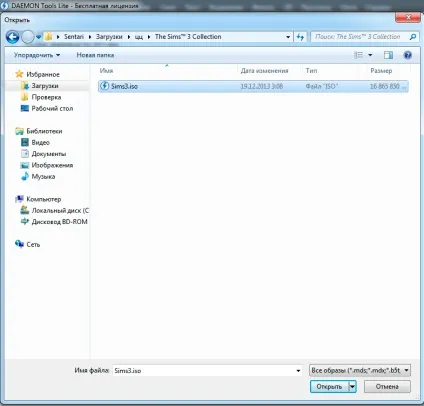Click the Favorites star icon
Screen dimensions: 424x406
(x=19, y=74)
